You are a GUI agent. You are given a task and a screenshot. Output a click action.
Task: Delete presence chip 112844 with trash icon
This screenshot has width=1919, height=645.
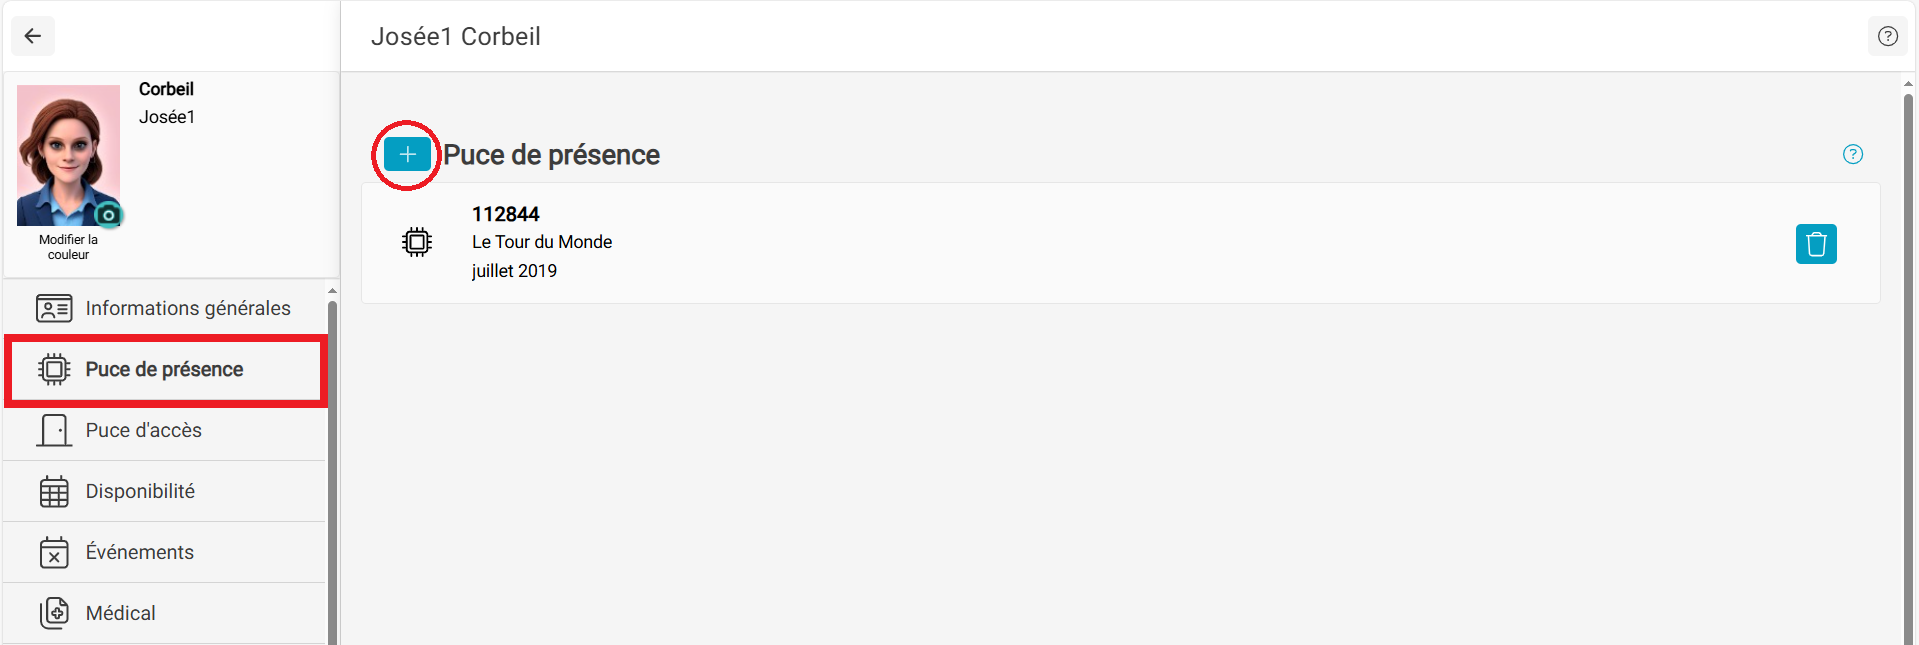click(x=1816, y=244)
